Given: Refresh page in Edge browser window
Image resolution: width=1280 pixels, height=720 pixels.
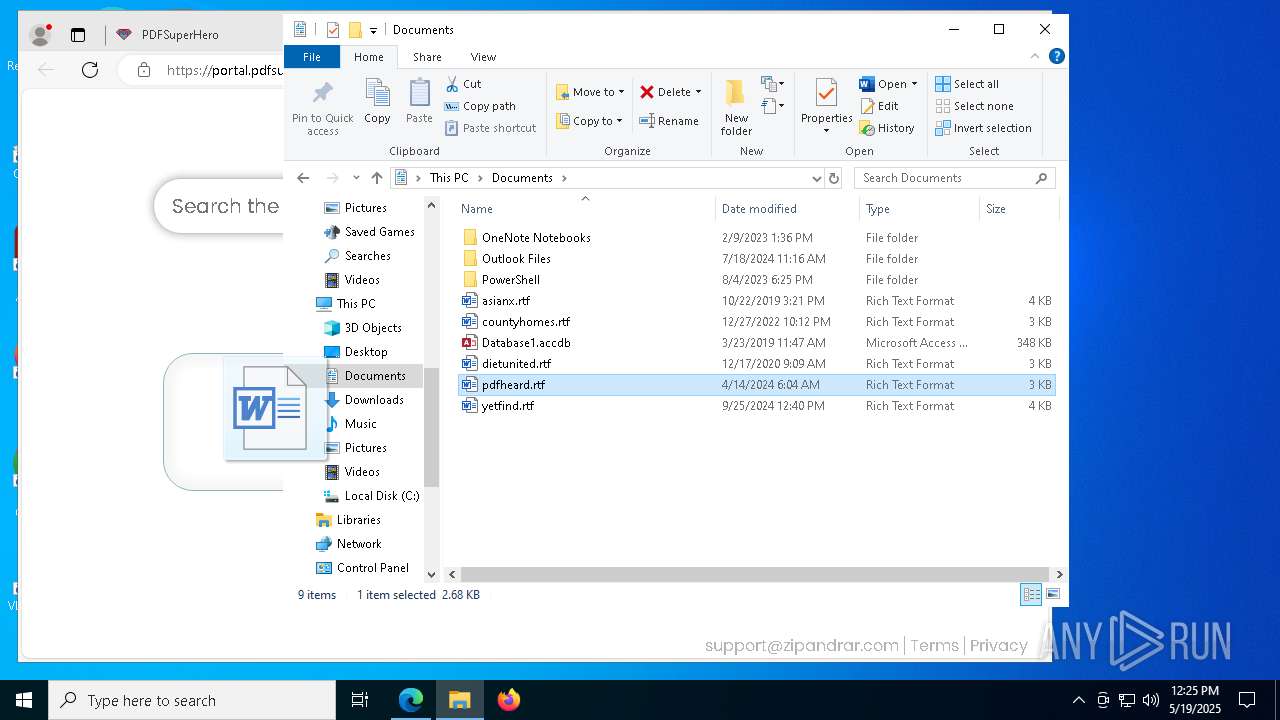Looking at the screenshot, I should pos(90,69).
